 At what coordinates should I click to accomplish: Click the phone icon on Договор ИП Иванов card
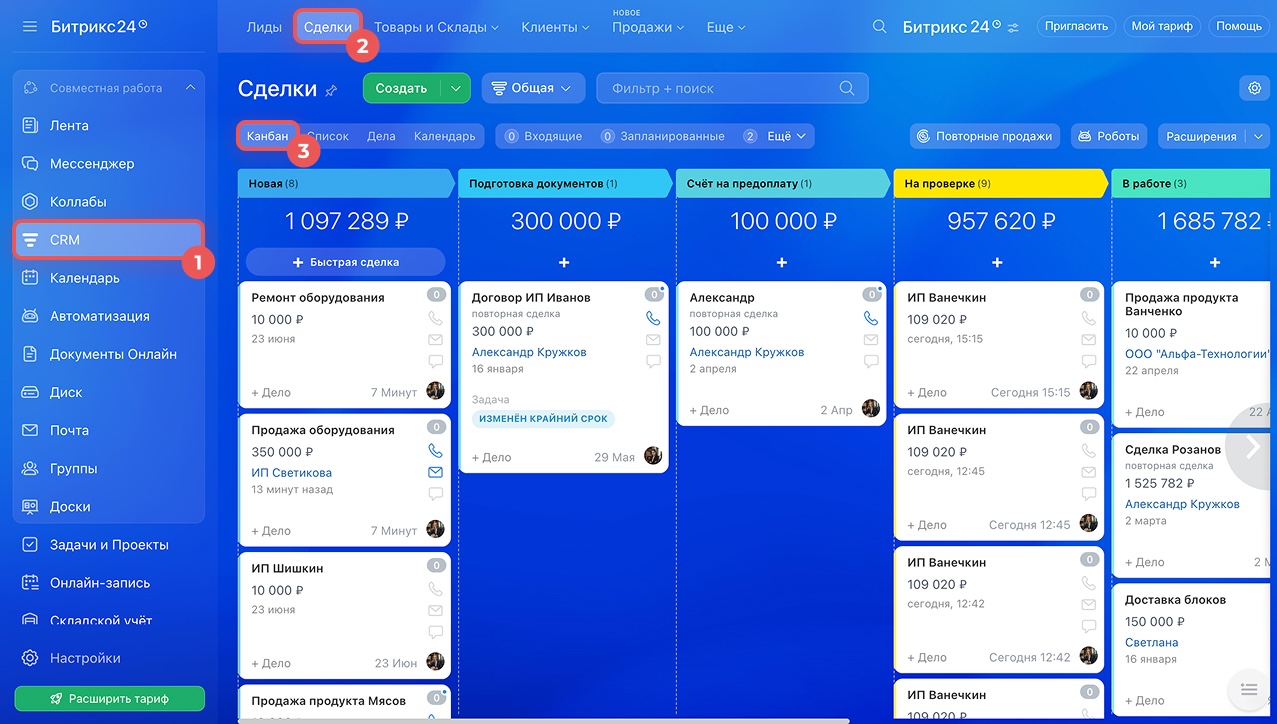coord(653,319)
